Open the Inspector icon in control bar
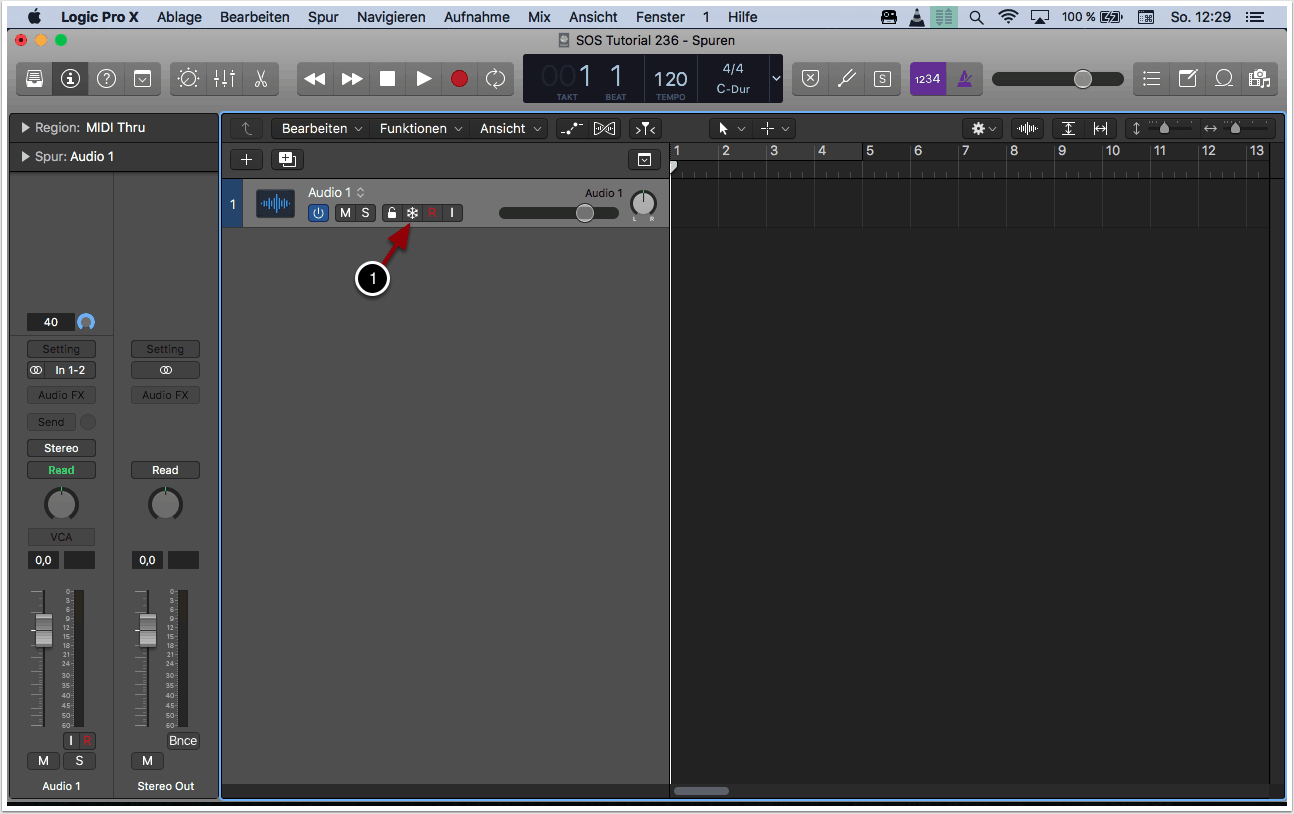 pos(70,78)
